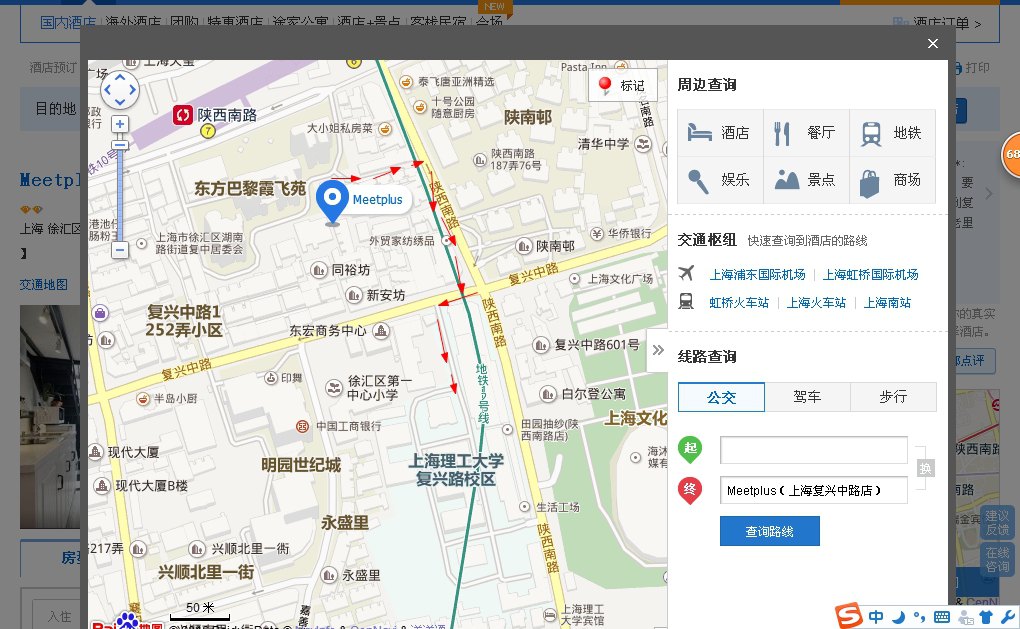Viewport: 1020px width, 629px height.
Task: Open 国内酒店 tab in background page
Action: (68, 23)
